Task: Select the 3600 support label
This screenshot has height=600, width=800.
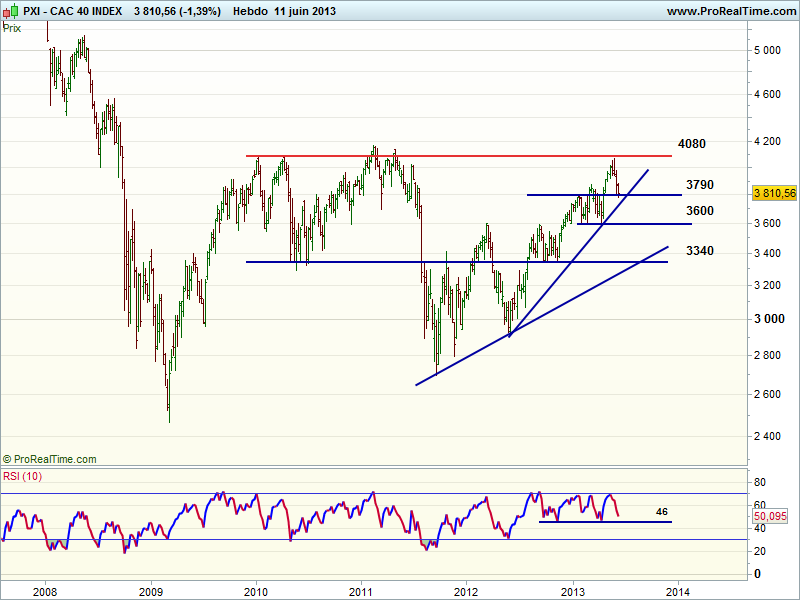Action: [700, 211]
